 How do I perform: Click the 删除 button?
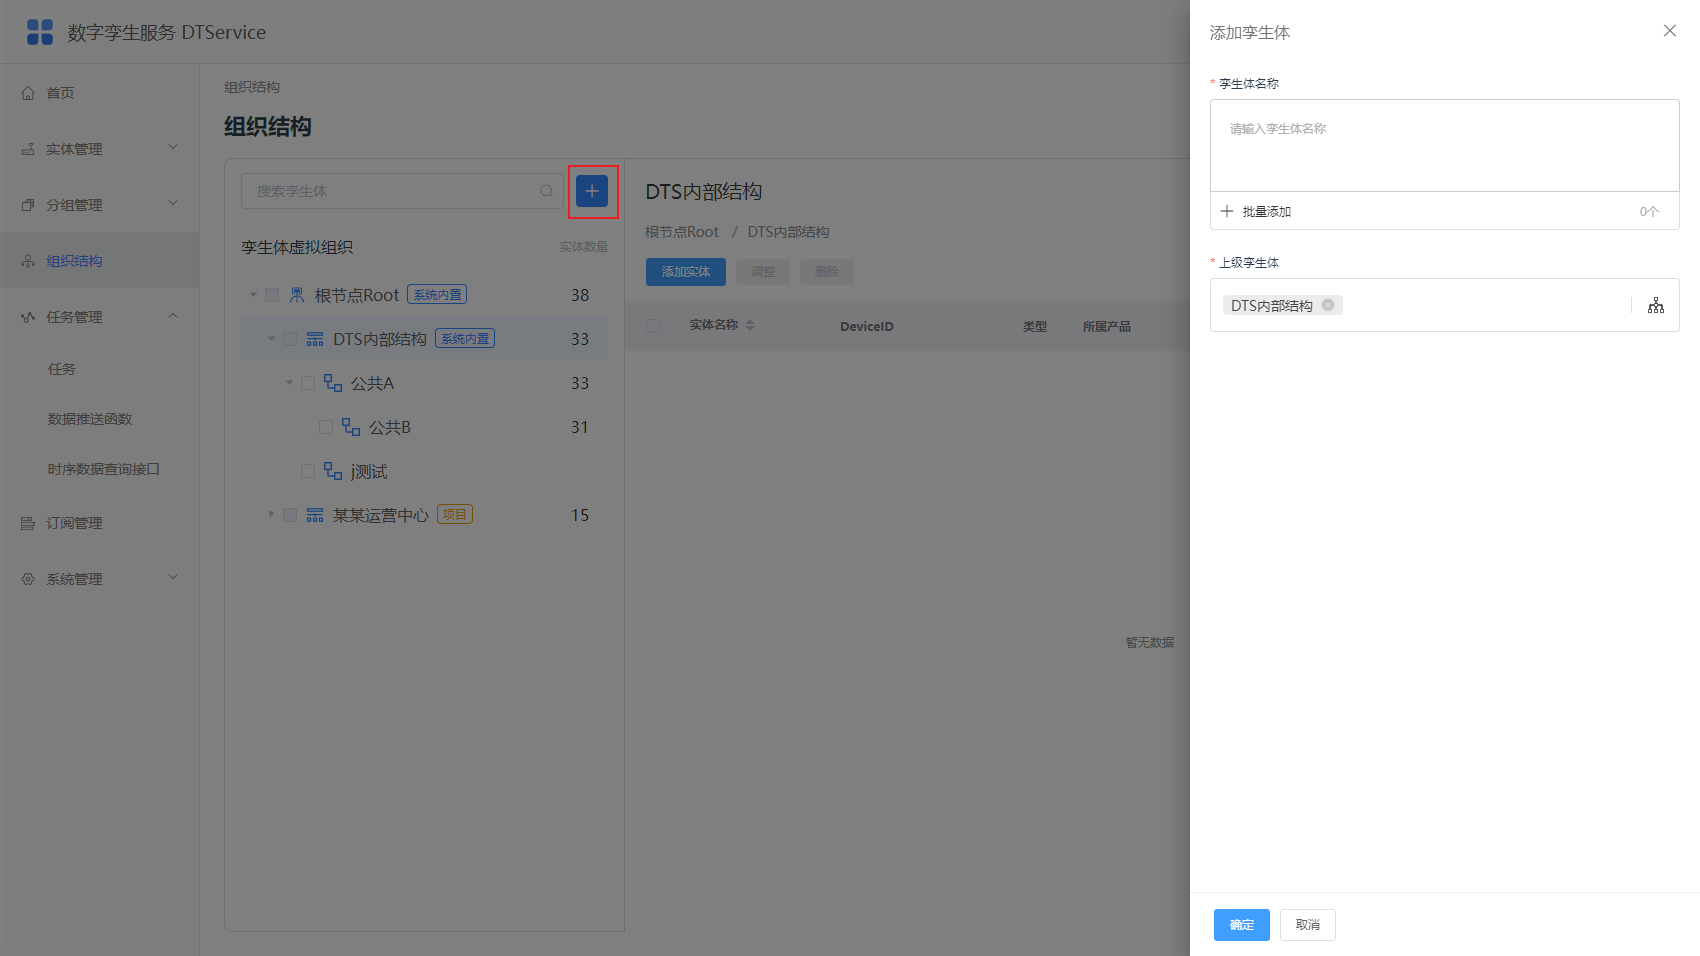tap(827, 272)
